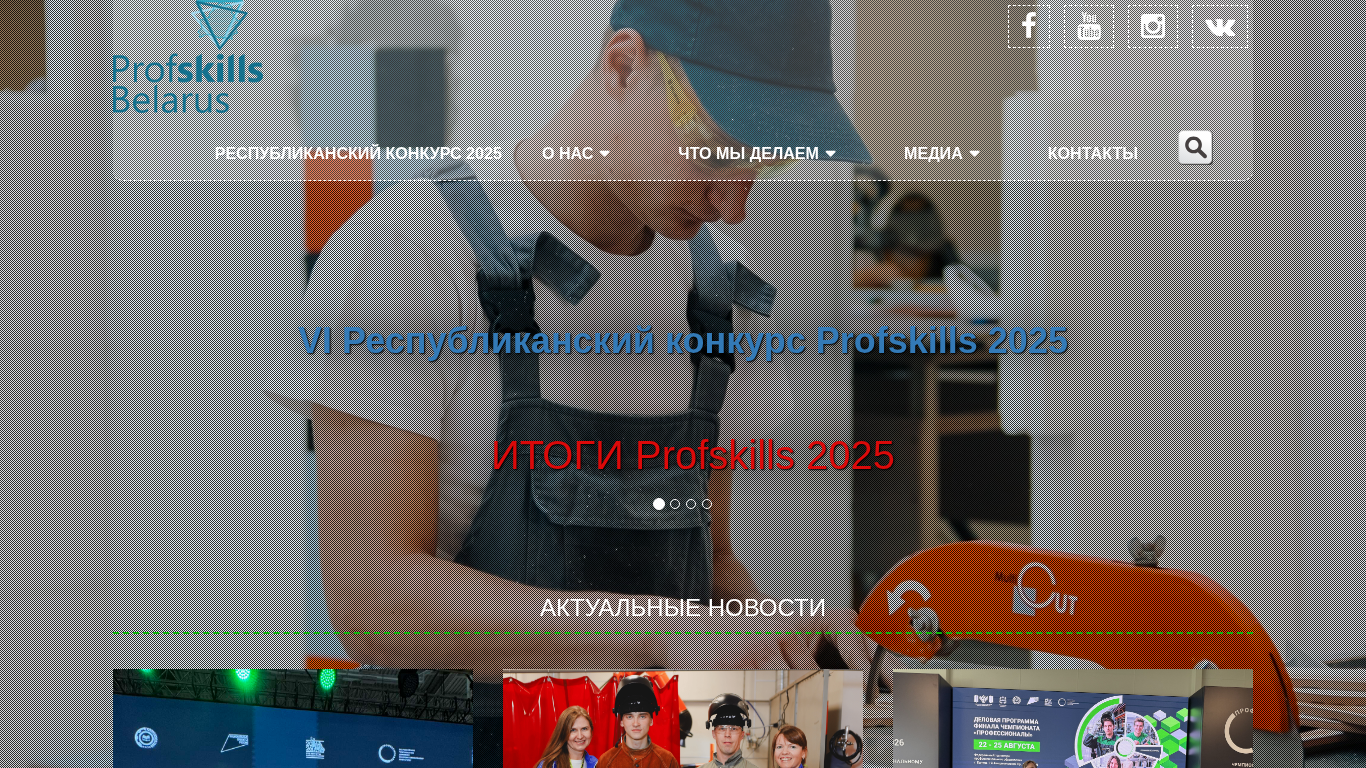Open the Facebook social icon
Screen dimensions: 1366x768
click(x=1029, y=27)
